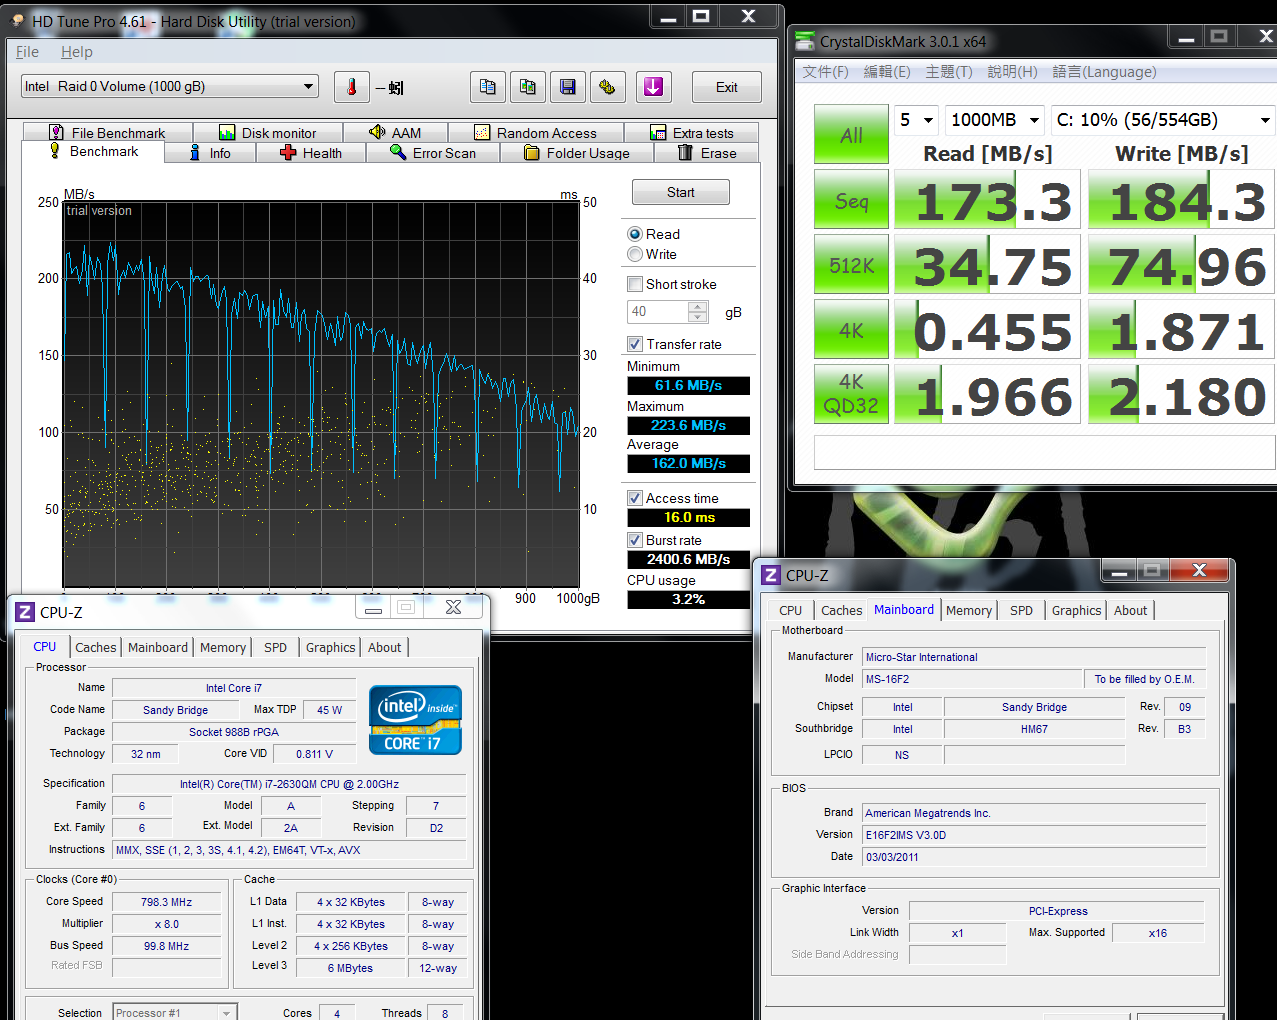1277x1020 pixels.
Task: Enable the Short stroke checkbox
Action: point(635,285)
